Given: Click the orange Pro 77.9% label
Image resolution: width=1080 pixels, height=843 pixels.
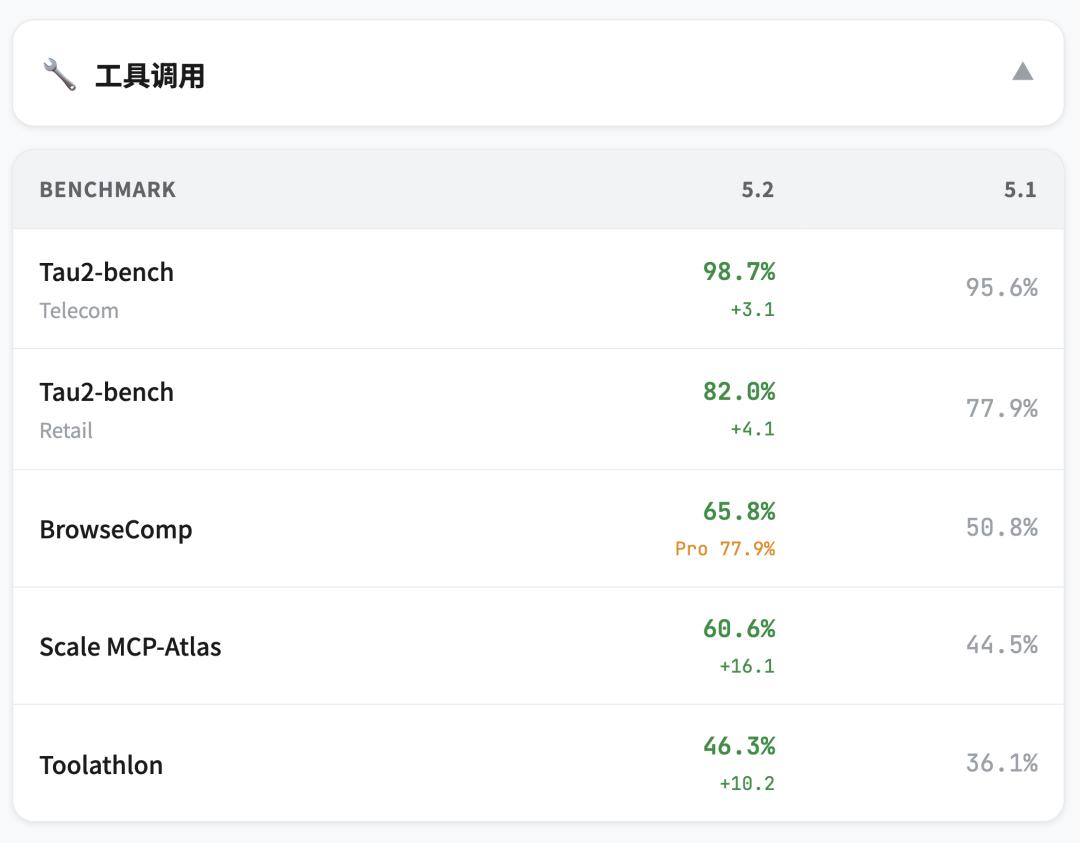Looking at the screenshot, I should point(725,548).
